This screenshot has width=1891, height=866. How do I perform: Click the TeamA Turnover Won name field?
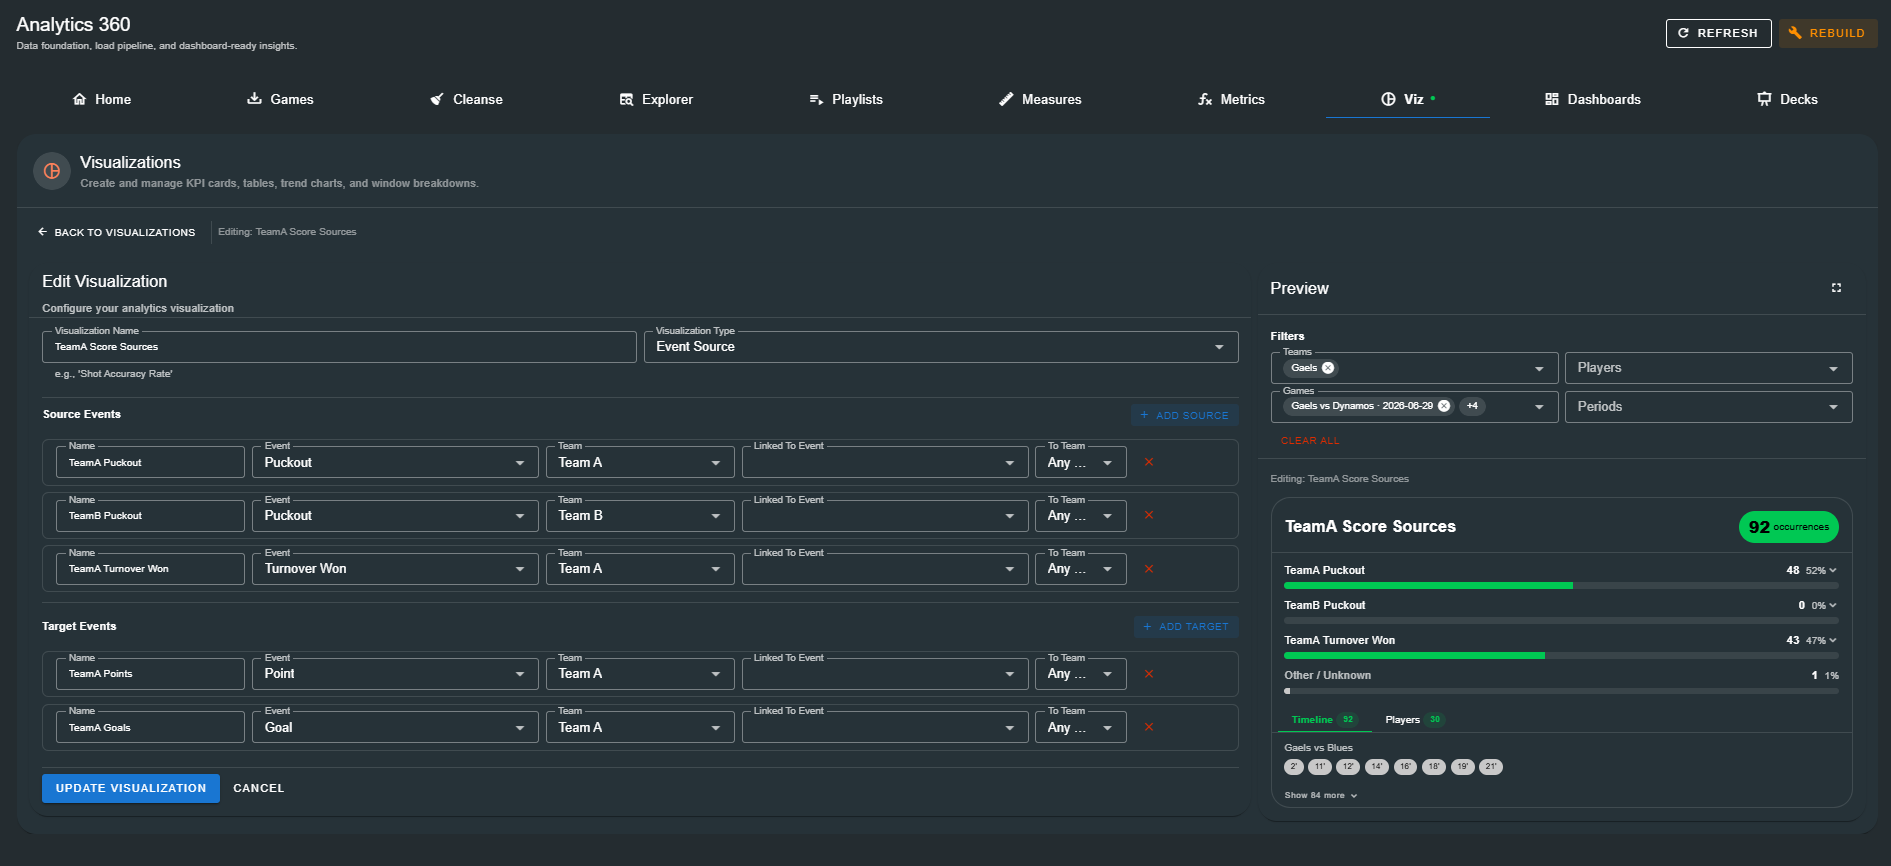[150, 568]
